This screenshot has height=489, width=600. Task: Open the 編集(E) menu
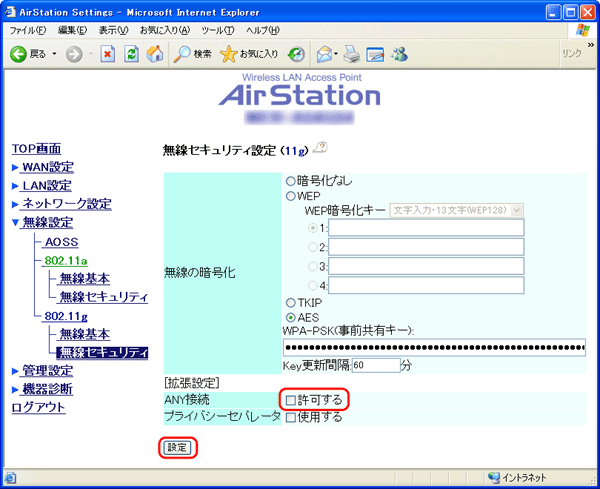pyautogui.click(x=72, y=30)
